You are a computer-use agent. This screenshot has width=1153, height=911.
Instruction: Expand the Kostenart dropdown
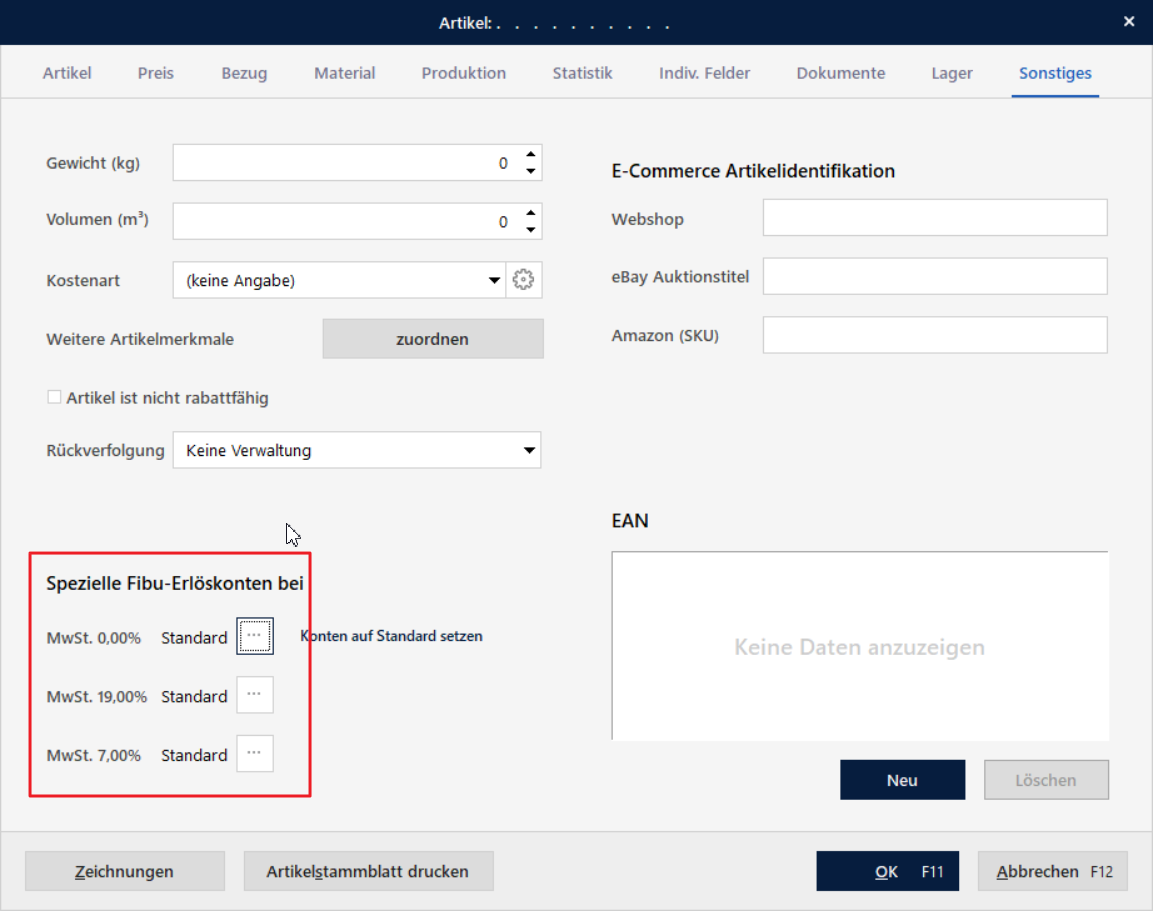[x=494, y=280]
